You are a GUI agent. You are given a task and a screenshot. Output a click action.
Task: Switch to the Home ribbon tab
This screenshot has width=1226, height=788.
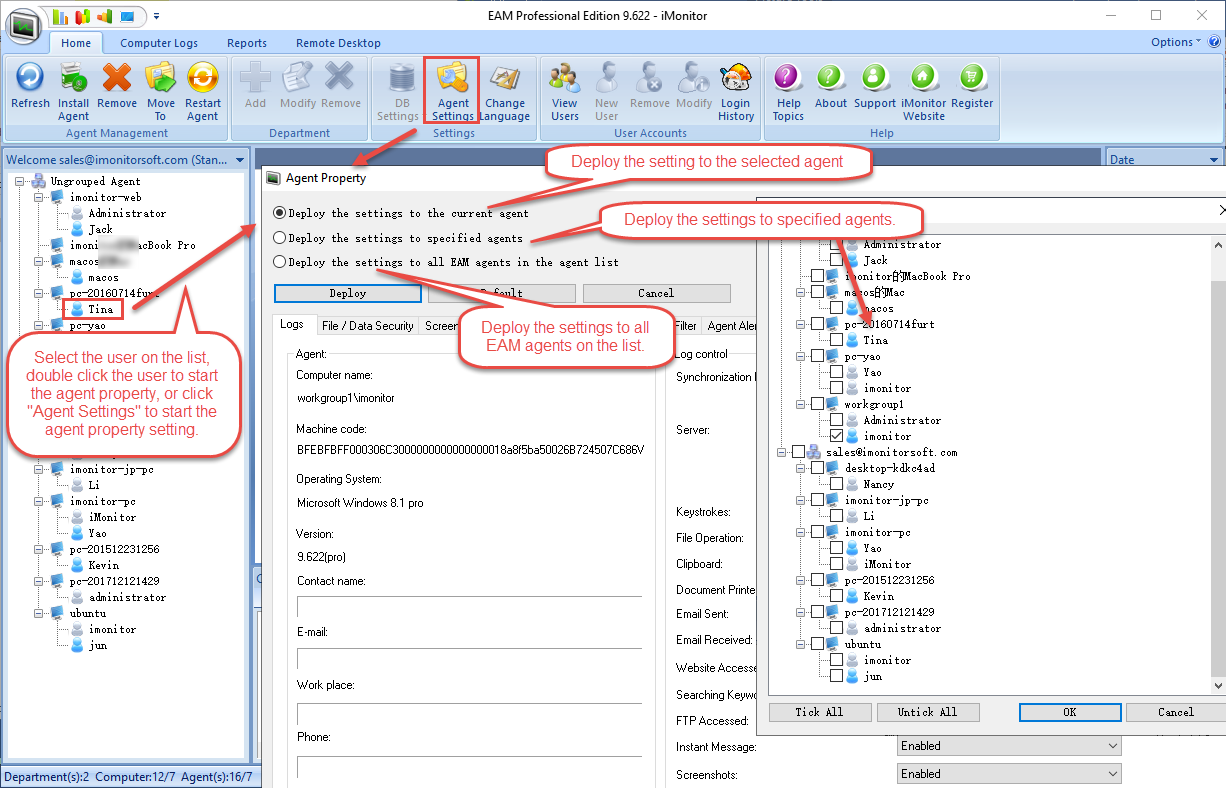pyautogui.click(x=76, y=43)
